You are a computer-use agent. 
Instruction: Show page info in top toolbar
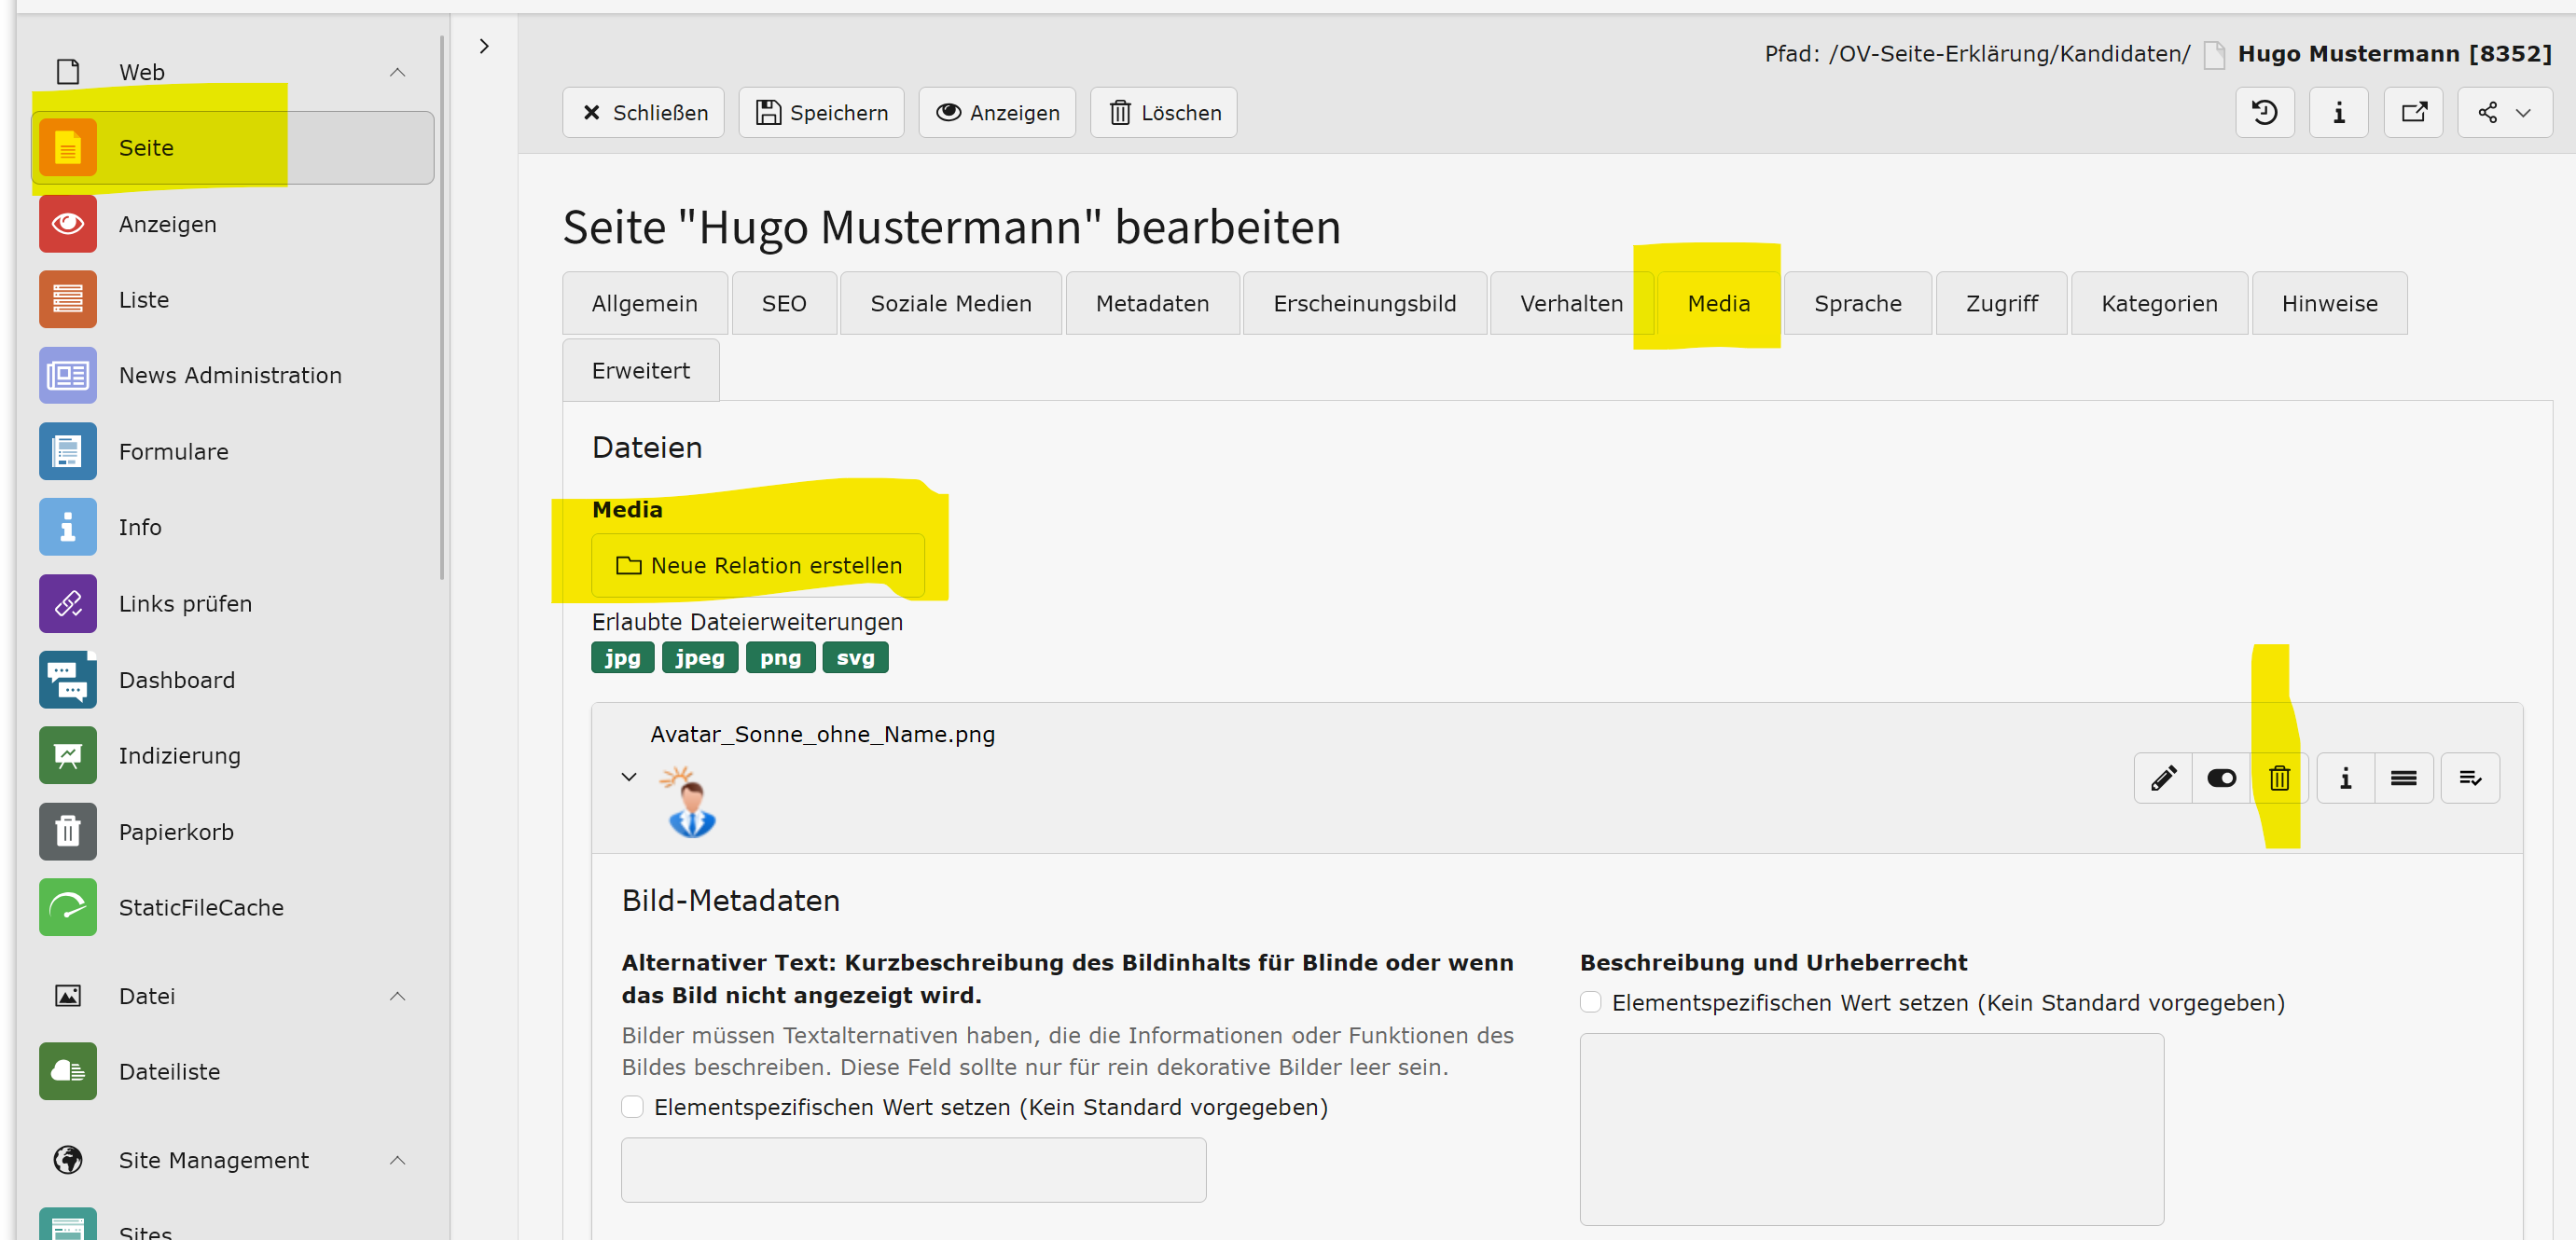pyautogui.click(x=2339, y=112)
